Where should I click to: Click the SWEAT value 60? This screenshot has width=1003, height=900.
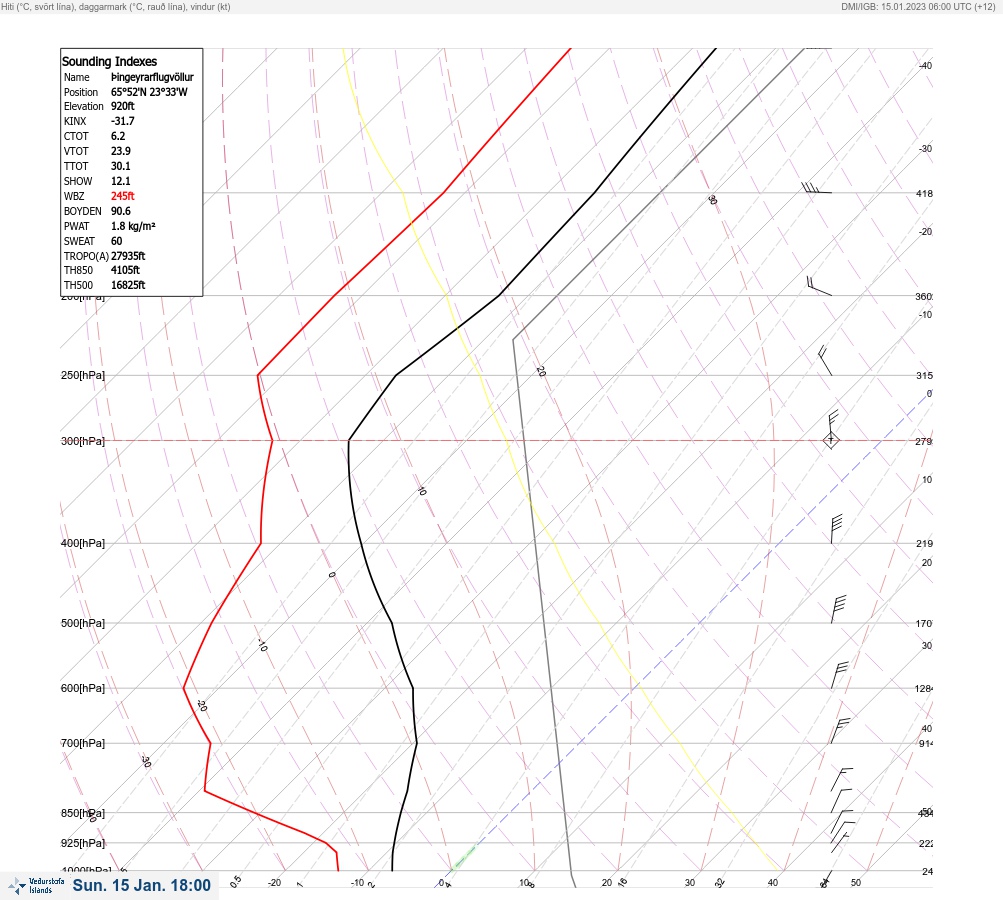coord(116,241)
